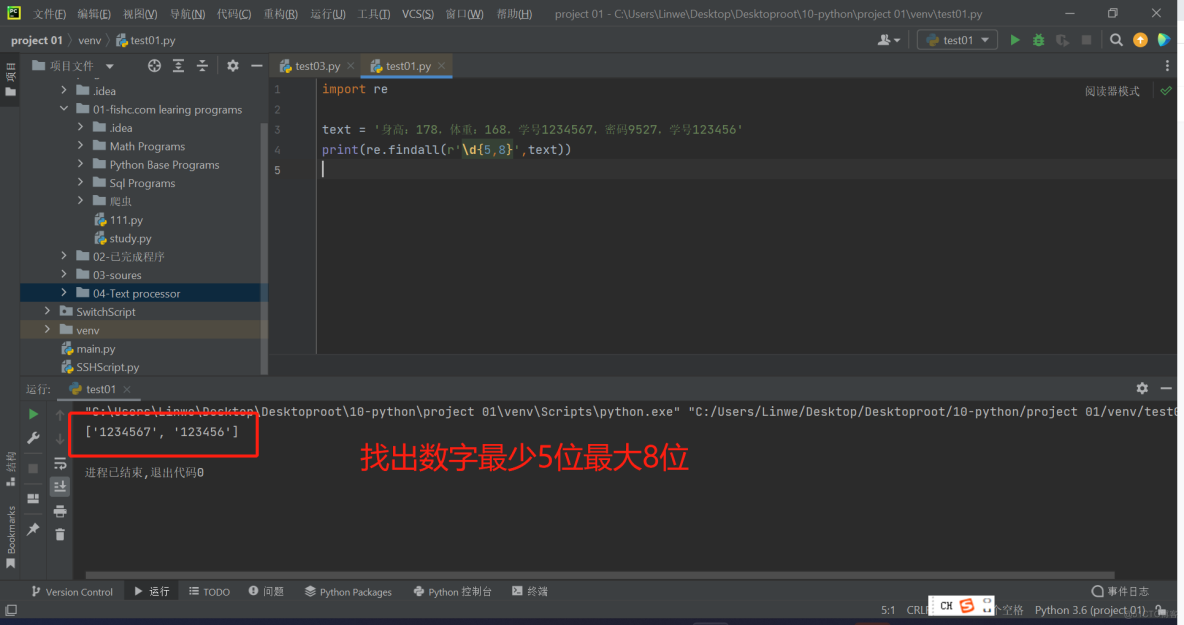The height and width of the screenshot is (625, 1184).
Task: Click the wrench settings icon in the run panel
Action: 33,438
